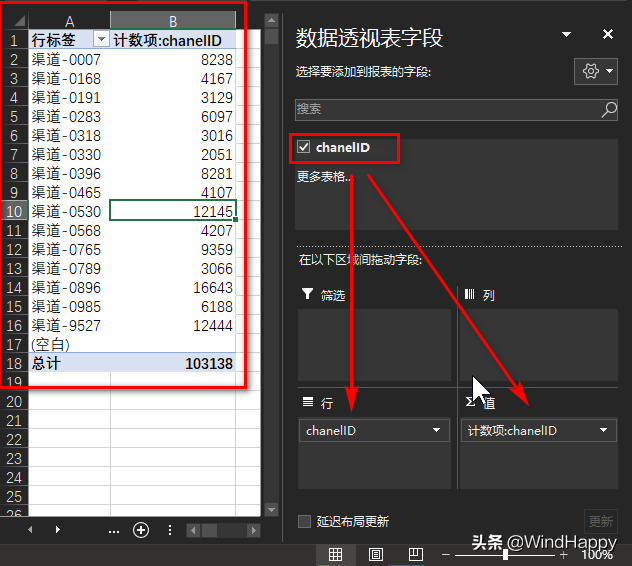Go to next sheet tab arrow
The height and width of the screenshot is (566, 632).
58,530
